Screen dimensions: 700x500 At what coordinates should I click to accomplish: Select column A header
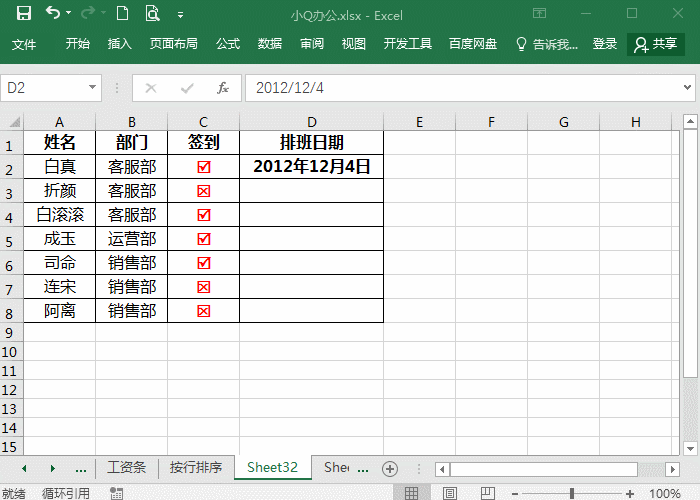[59, 122]
